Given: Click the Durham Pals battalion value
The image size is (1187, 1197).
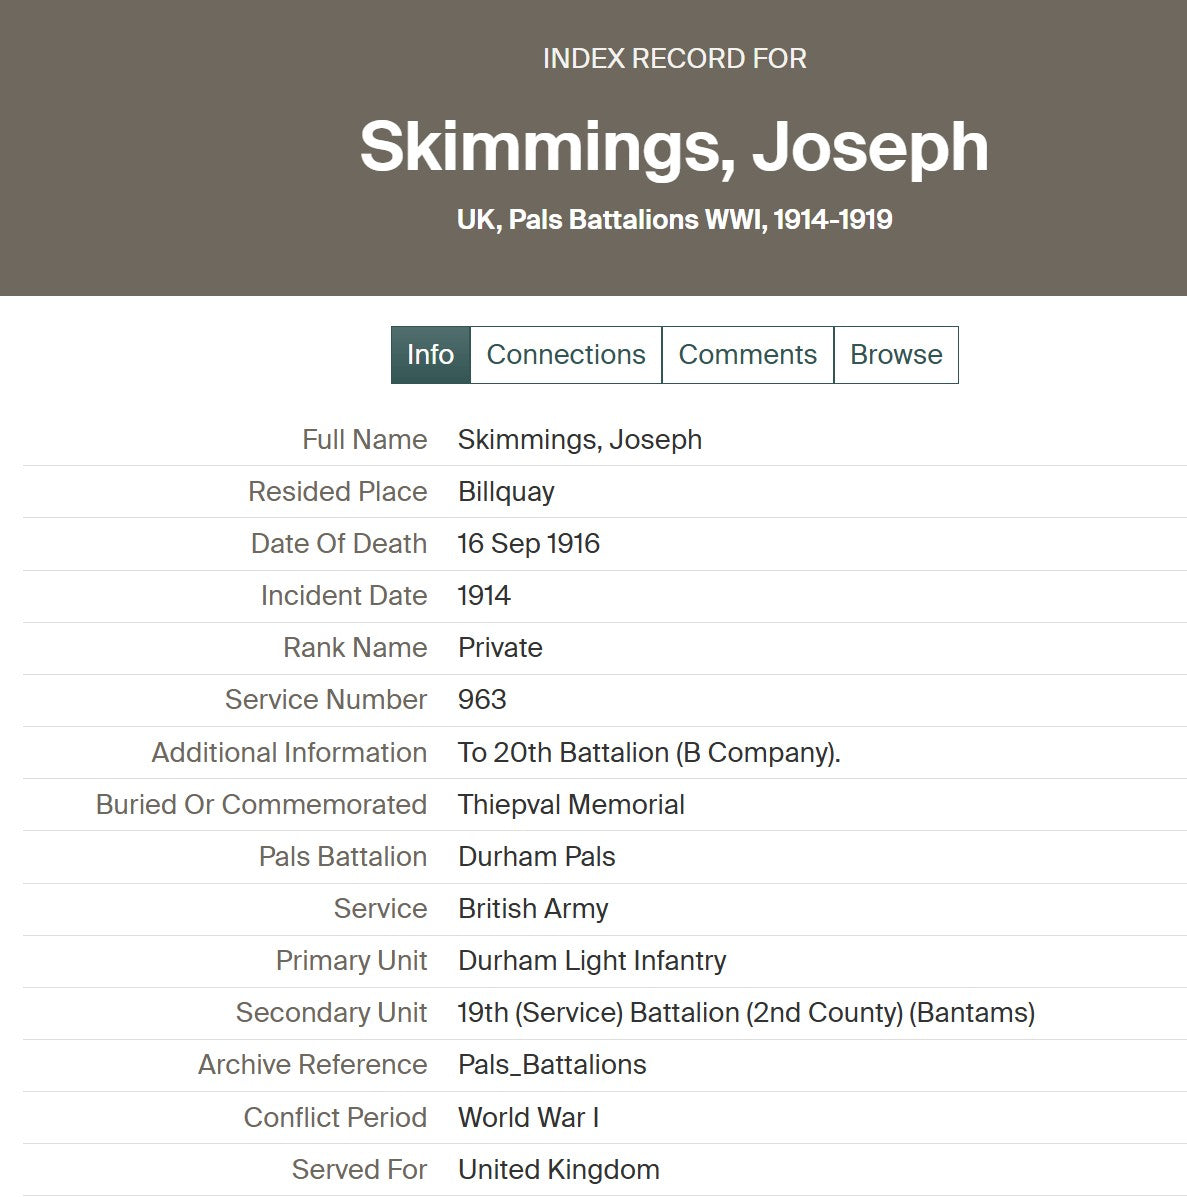Looking at the screenshot, I should (x=537, y=857).
